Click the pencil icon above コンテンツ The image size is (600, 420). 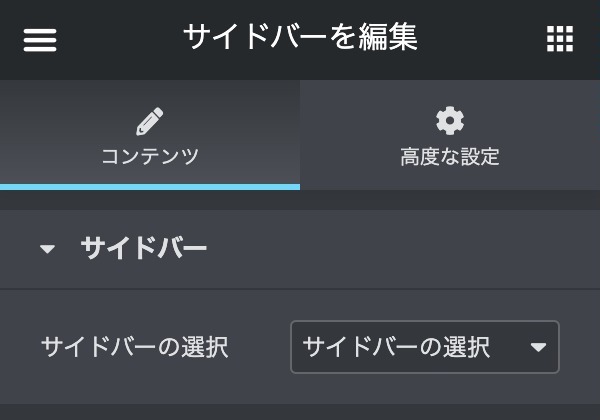point(150,122)
